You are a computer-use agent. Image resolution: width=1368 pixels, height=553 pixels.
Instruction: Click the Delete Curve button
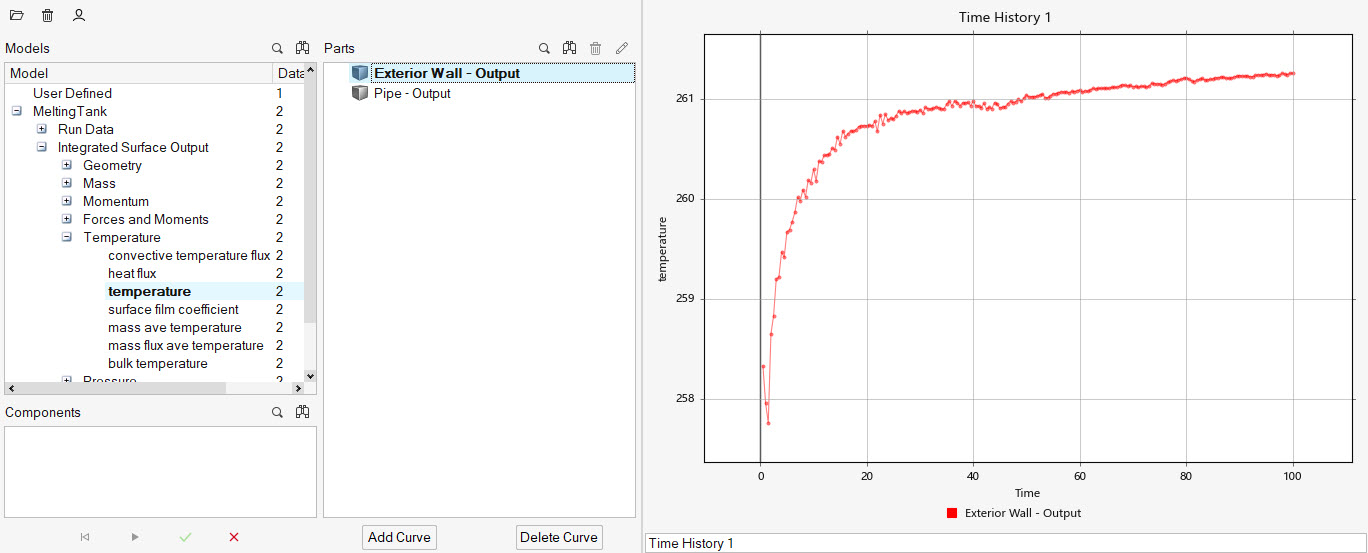coord(559,537)
